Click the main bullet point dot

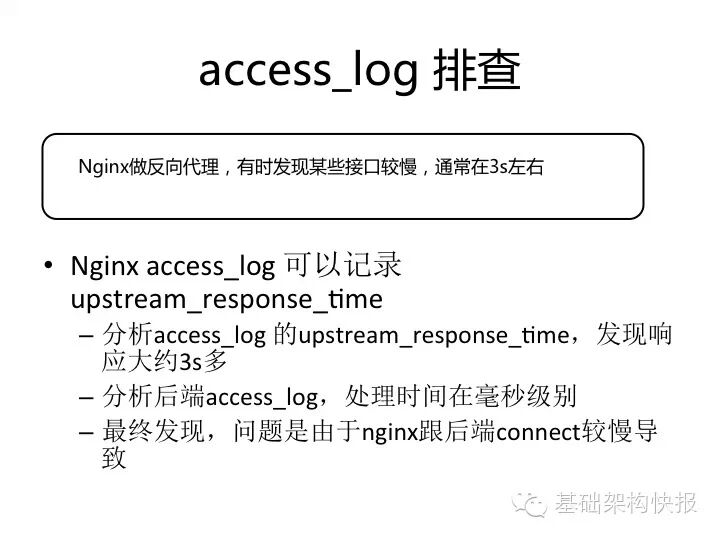click(48, 265)
